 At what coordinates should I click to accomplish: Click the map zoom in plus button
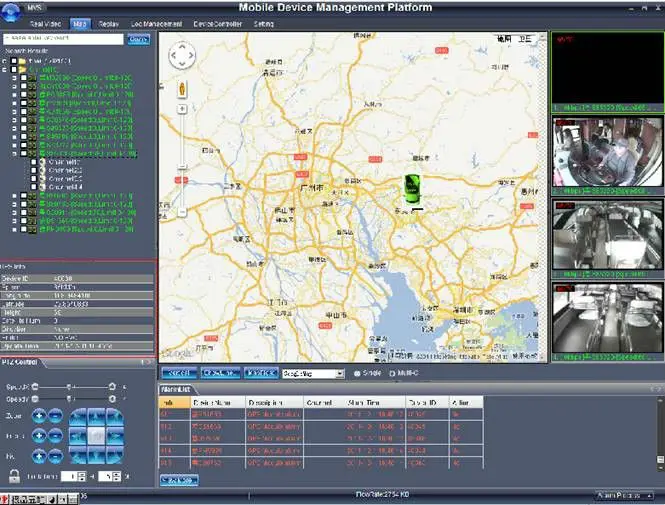click(182, 109)
